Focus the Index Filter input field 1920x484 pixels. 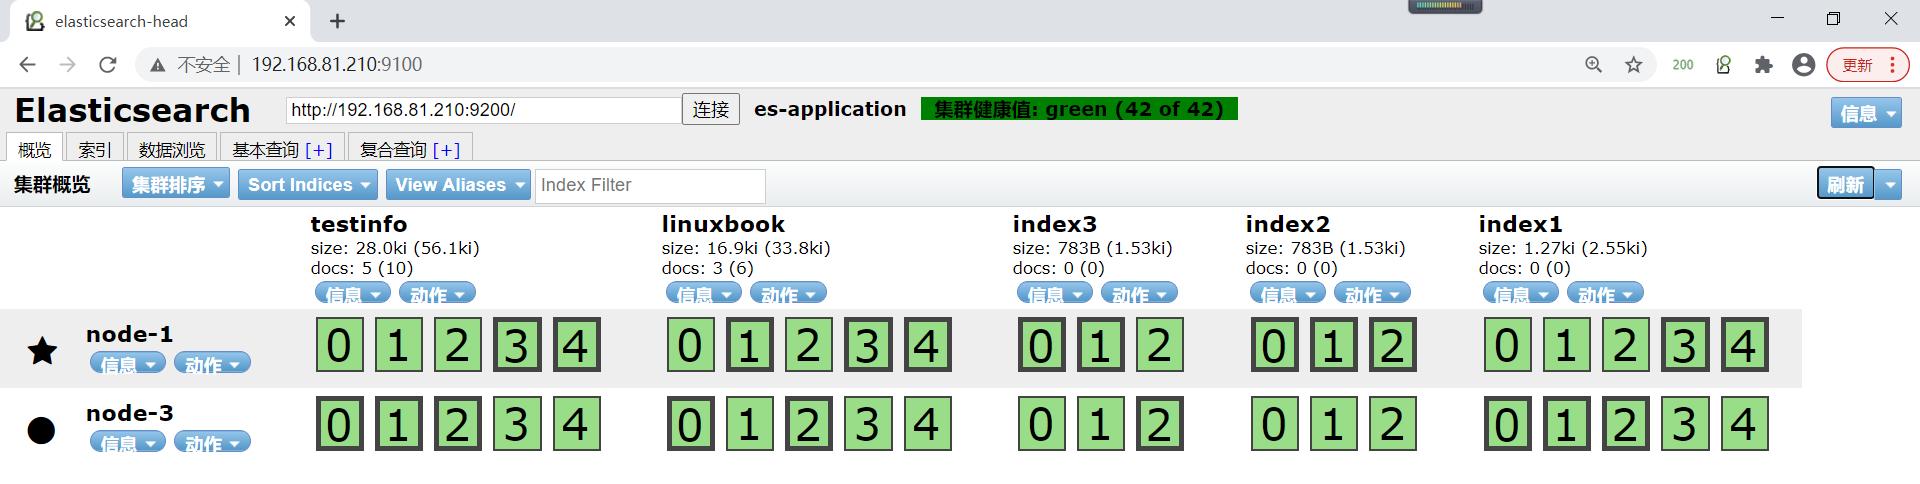(x=650, y=185)
